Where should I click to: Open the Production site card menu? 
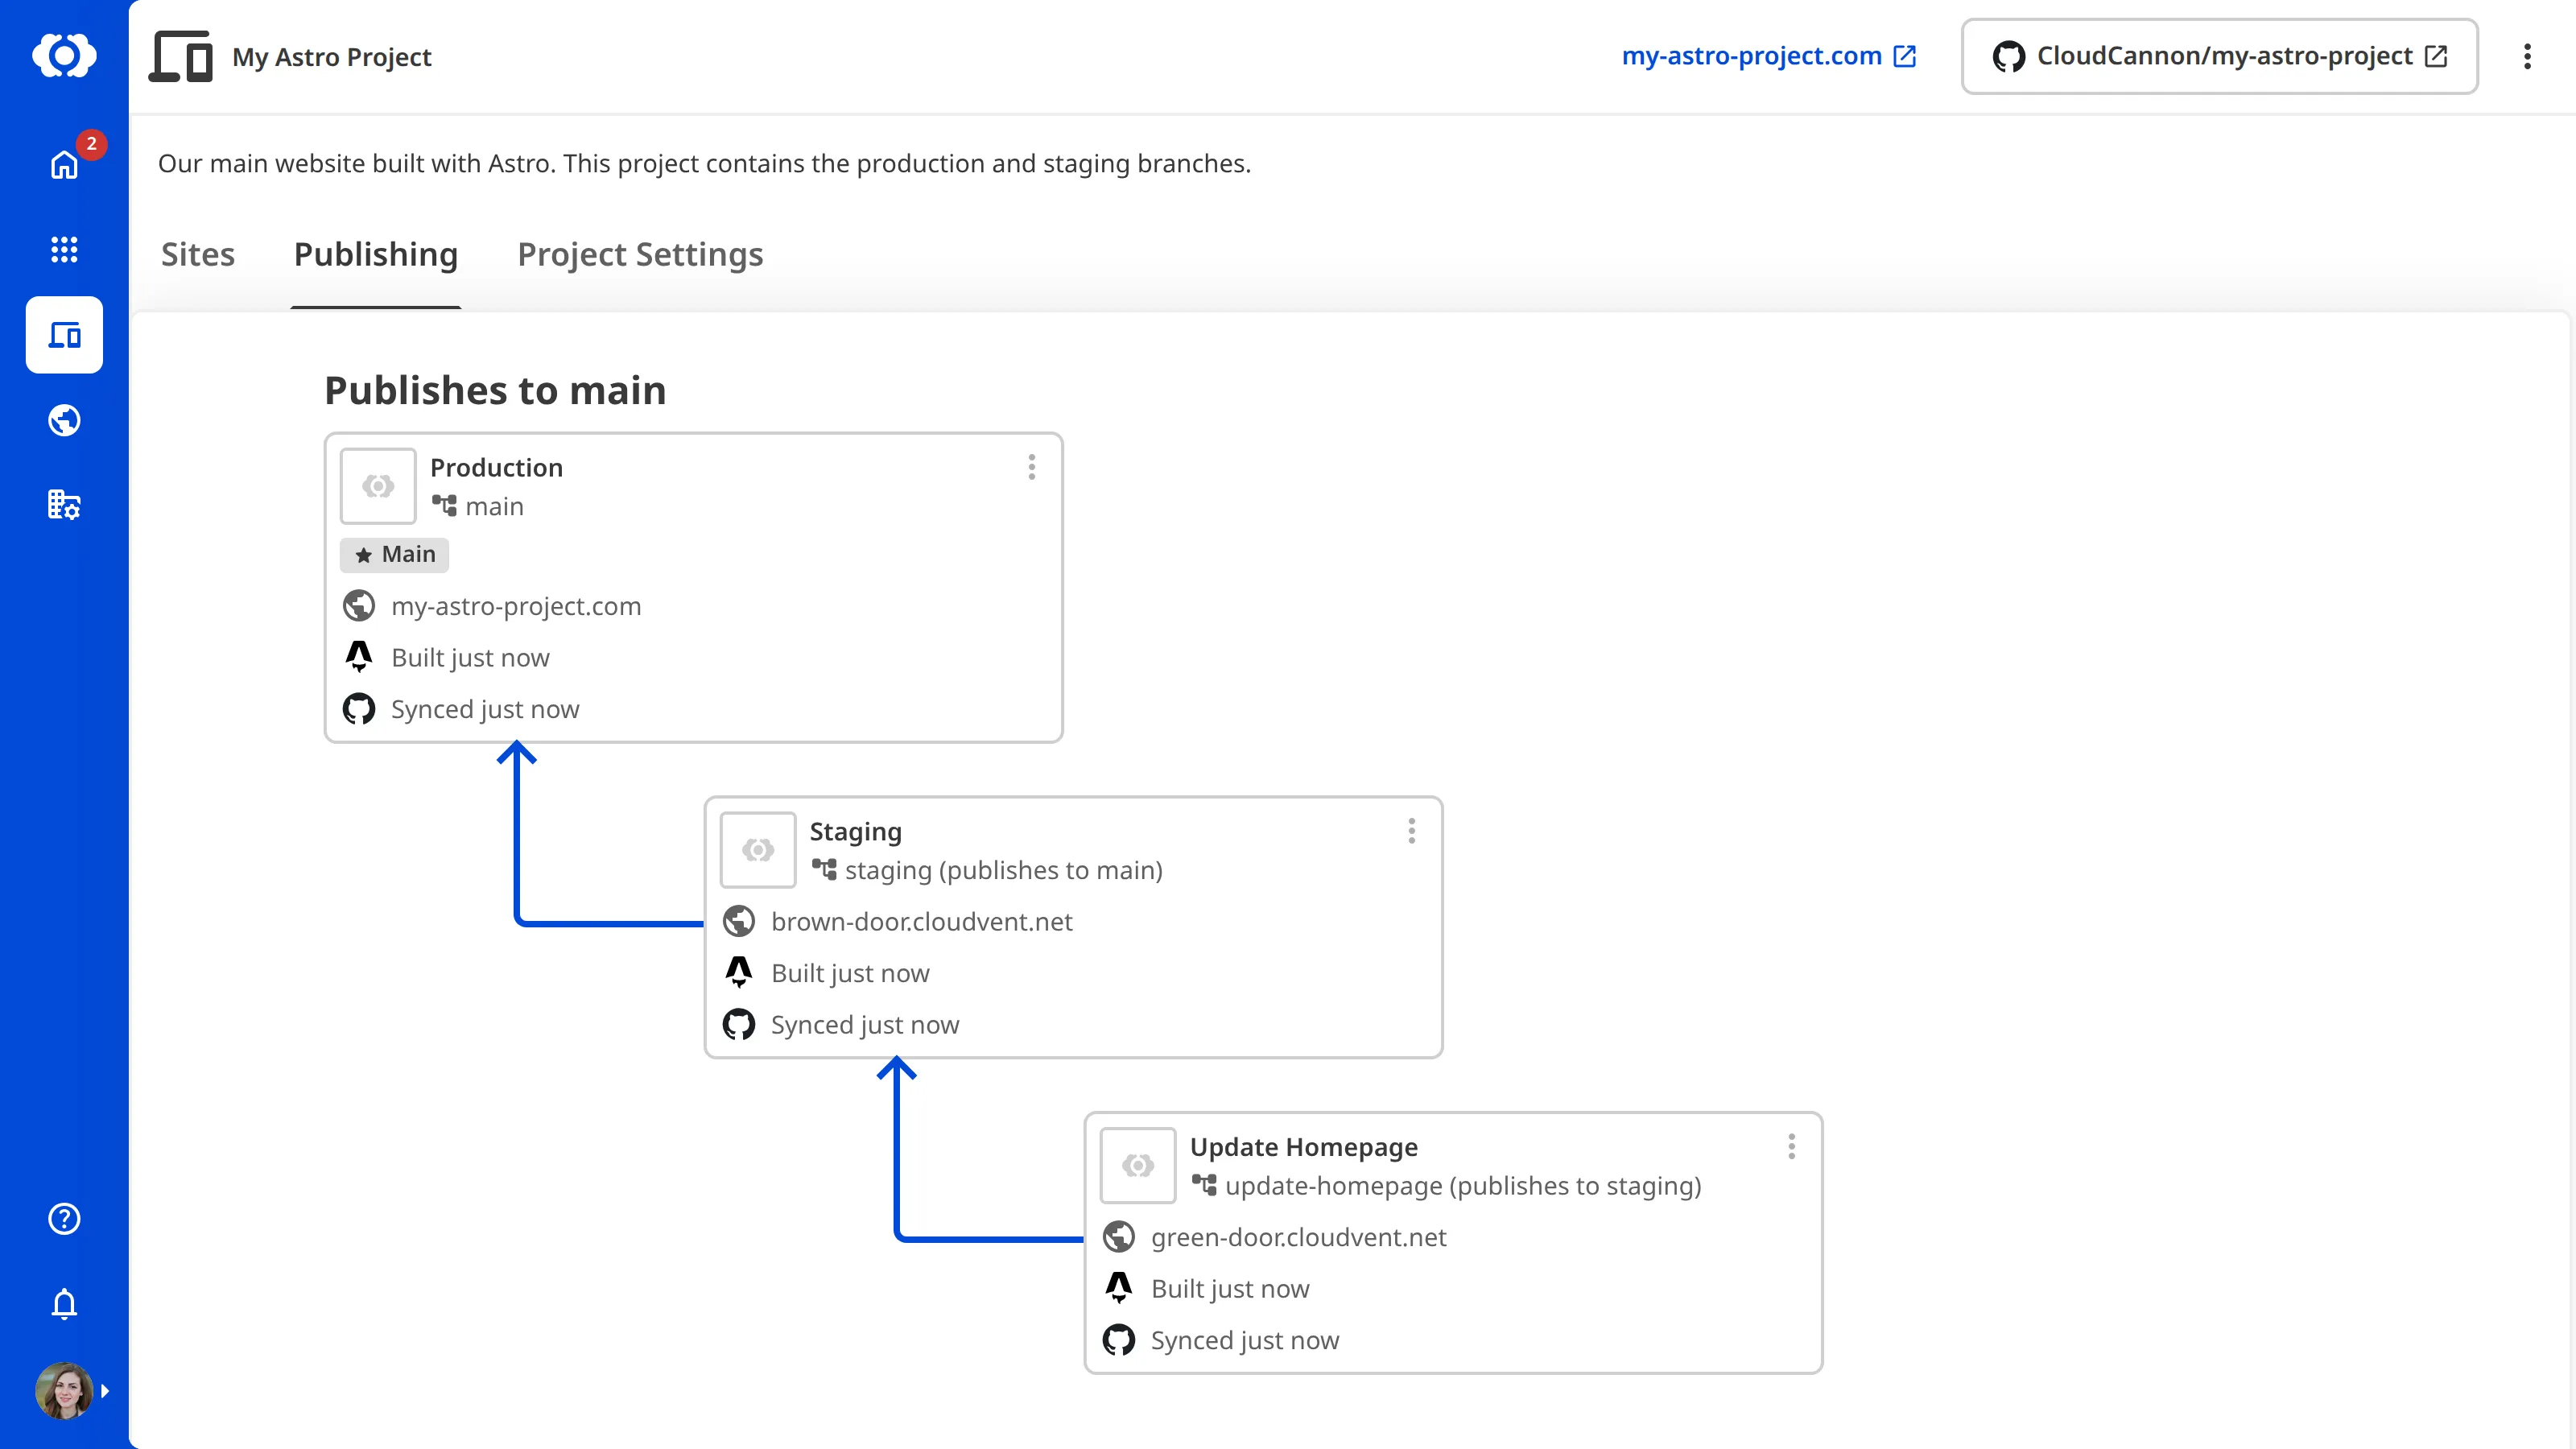[1032, 467]
